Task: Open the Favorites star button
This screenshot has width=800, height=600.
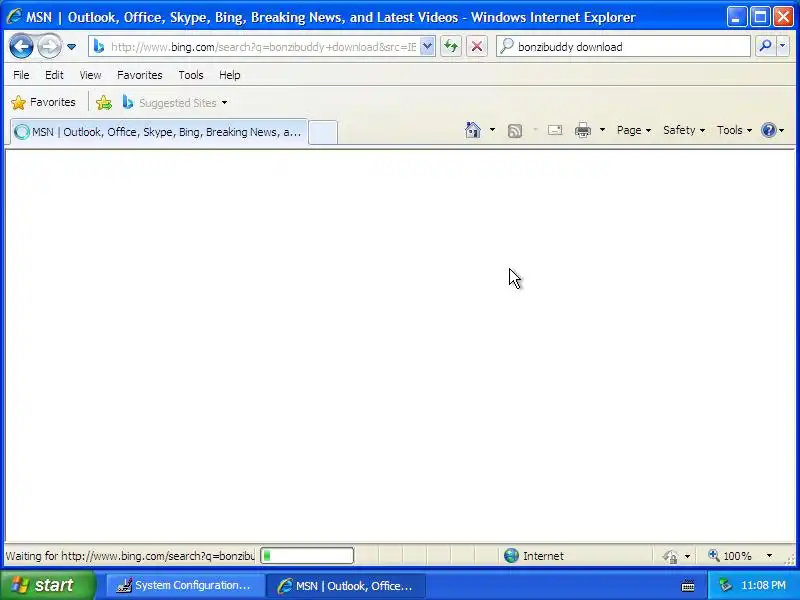Action: [43, 103]
